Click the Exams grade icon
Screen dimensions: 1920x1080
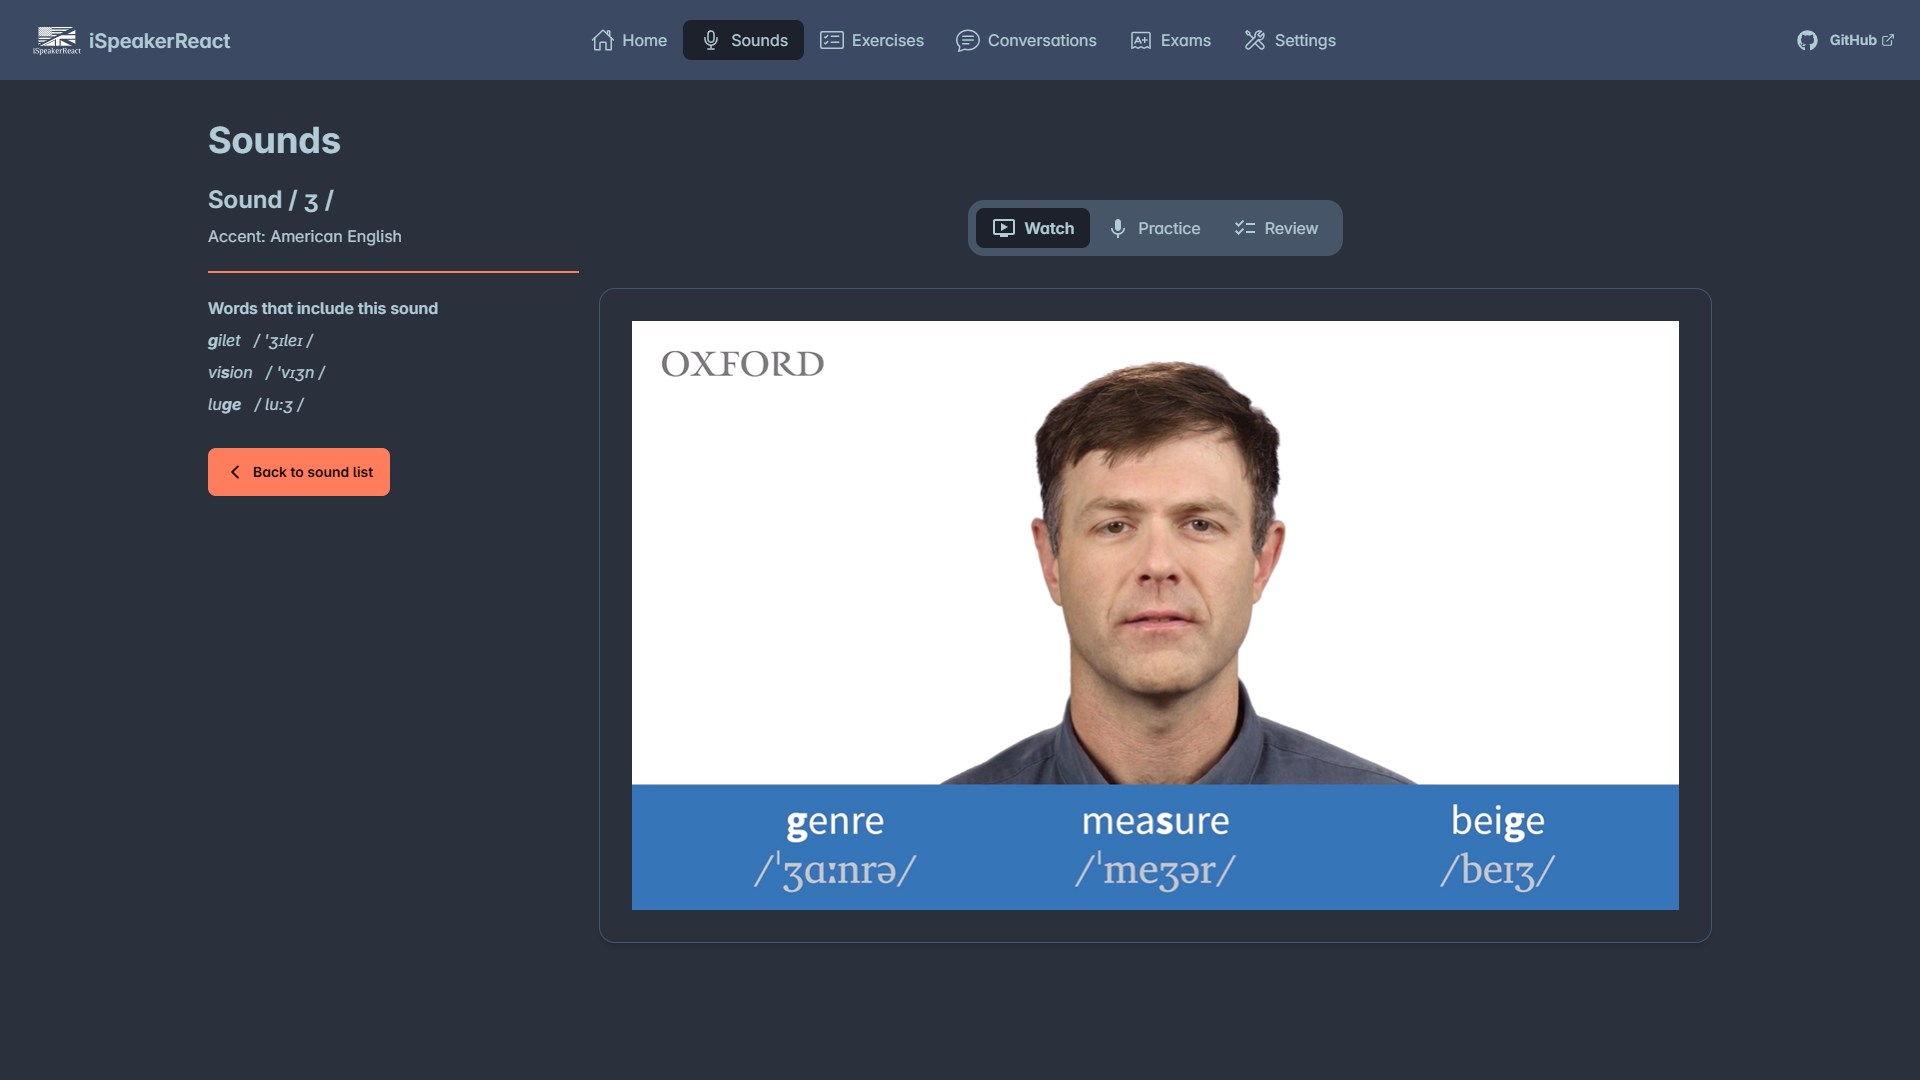tap(1140, 40)
